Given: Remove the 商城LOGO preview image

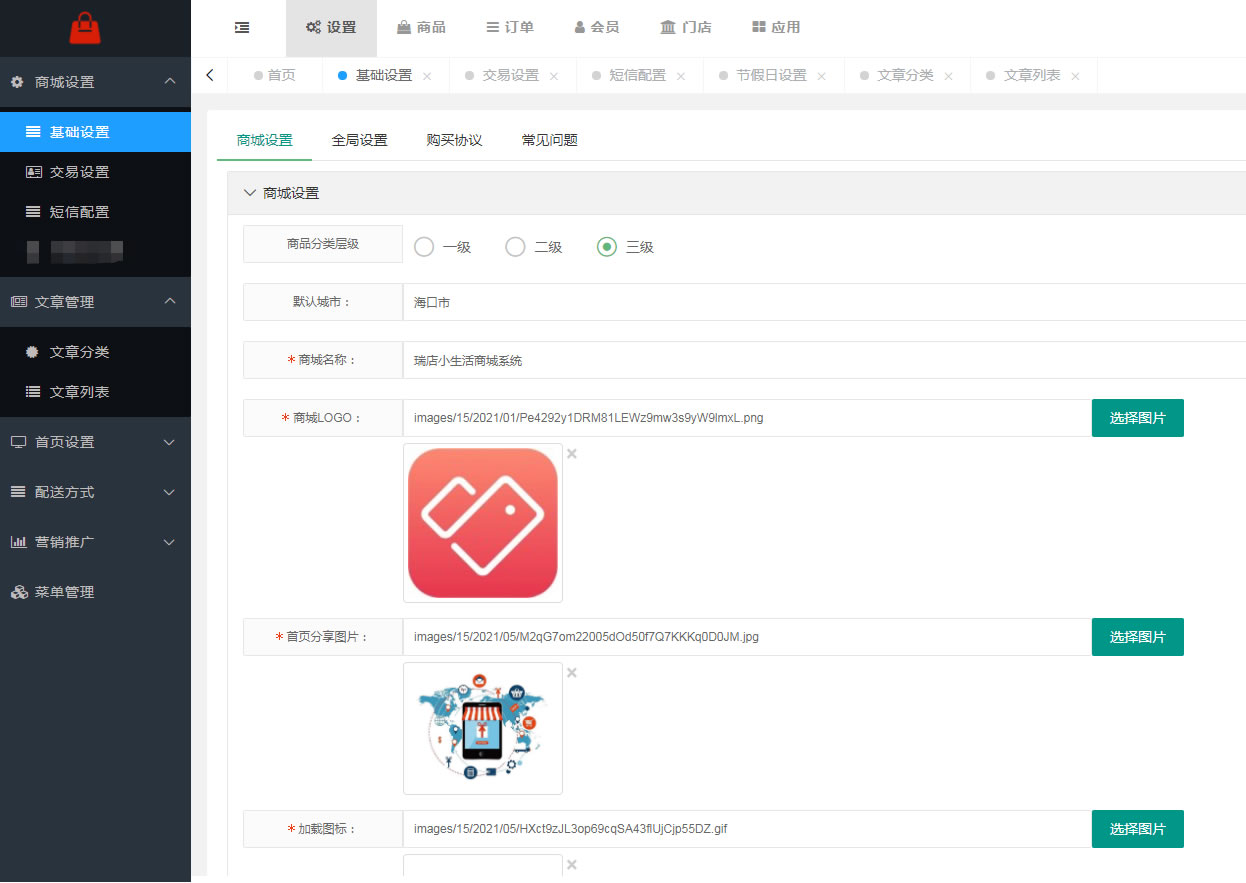Looking at the screenshot, I should tap(572, 454).
